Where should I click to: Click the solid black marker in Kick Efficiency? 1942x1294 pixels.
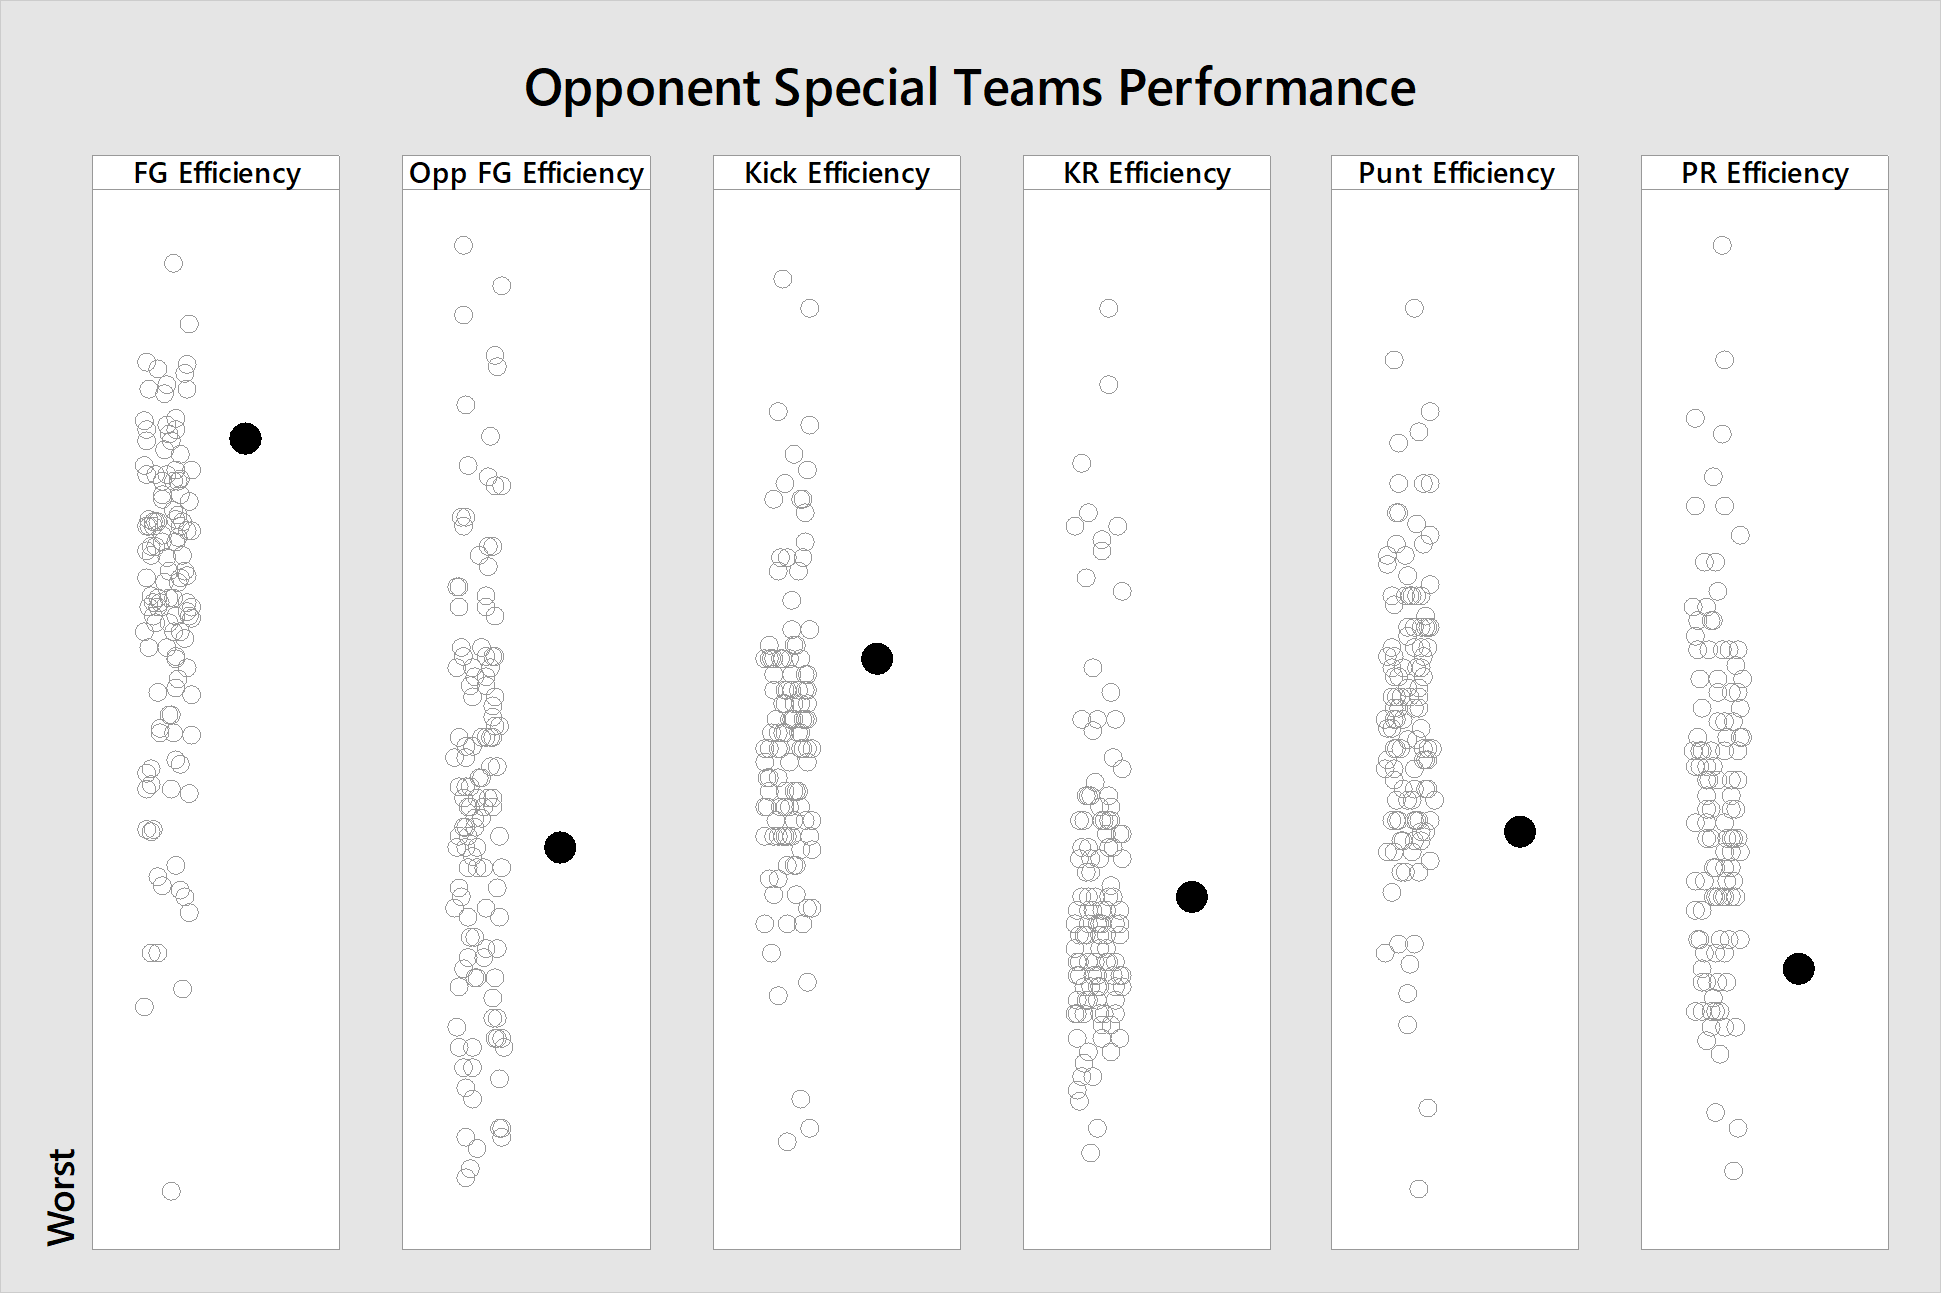pyautogui.click(x=877, y=659)
